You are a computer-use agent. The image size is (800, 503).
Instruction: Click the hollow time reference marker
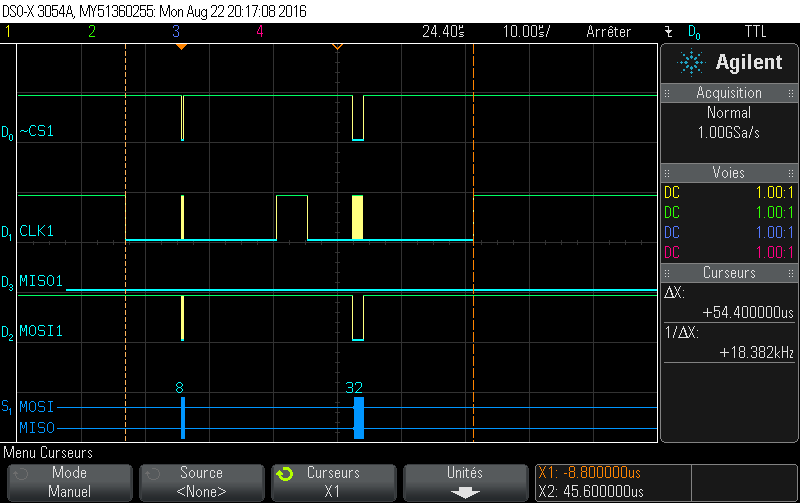[337, 47]
